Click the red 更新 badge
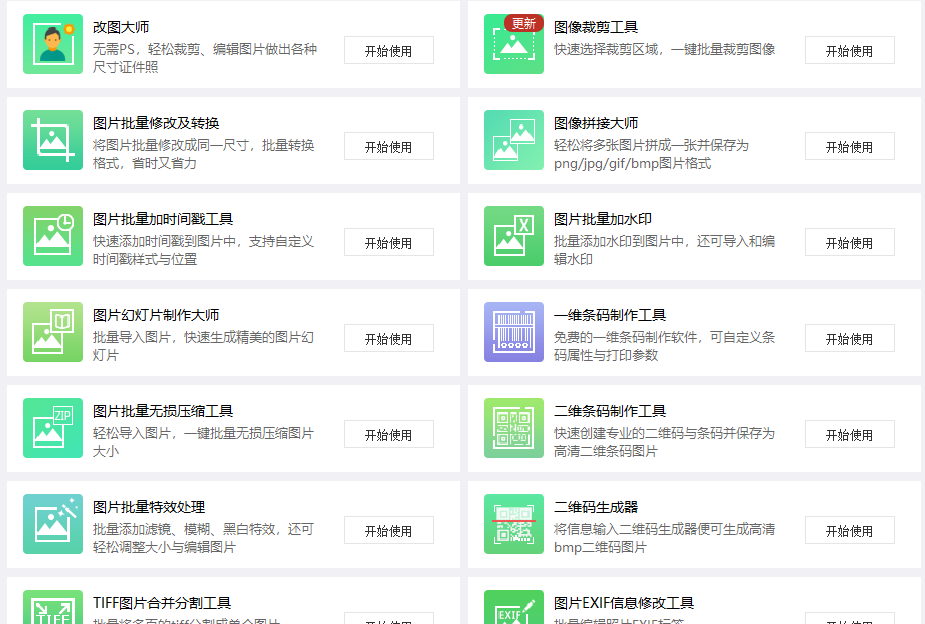This screenshot has width=925, height=624. (524, 24)
